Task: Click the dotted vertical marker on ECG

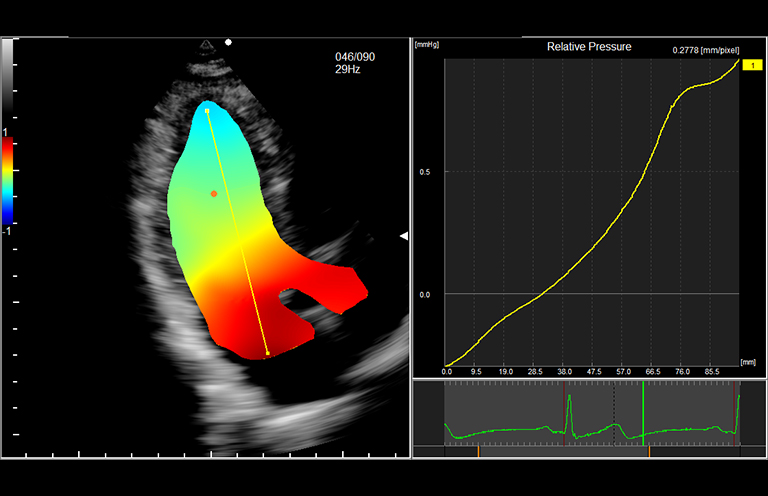Action: click(614, 415)
